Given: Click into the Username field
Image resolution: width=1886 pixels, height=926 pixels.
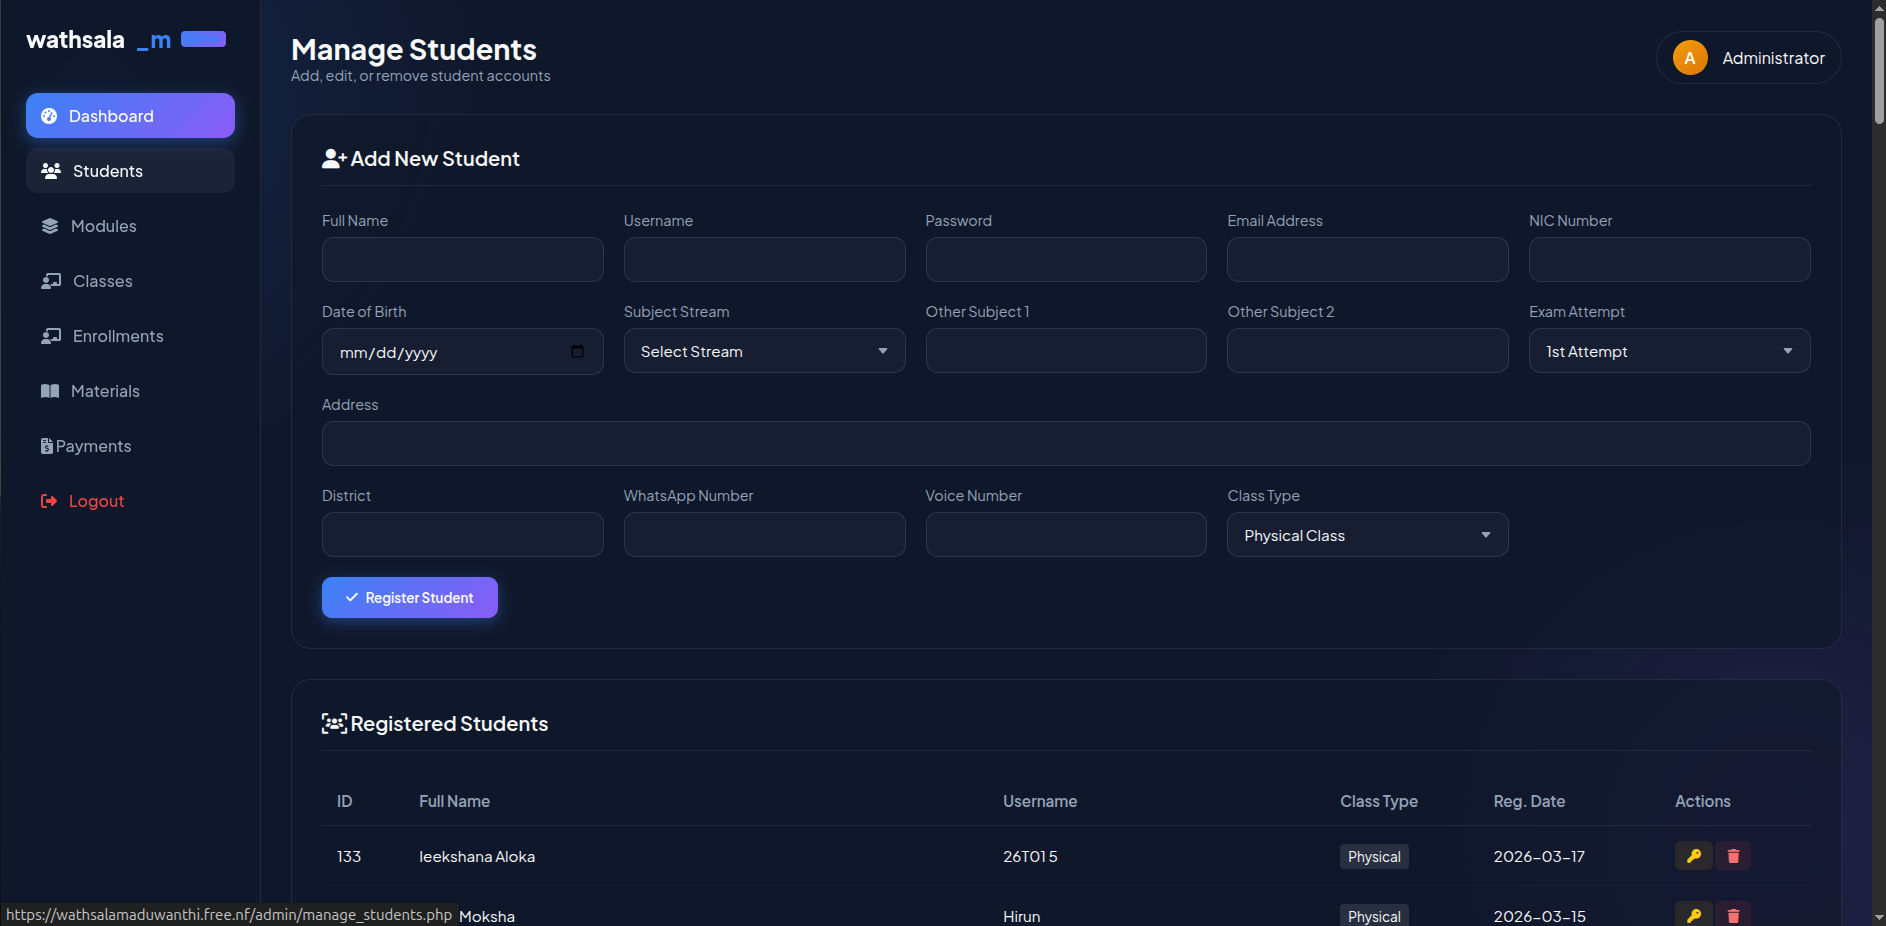Looking at the screenshot, I should [x=764, y=259].
